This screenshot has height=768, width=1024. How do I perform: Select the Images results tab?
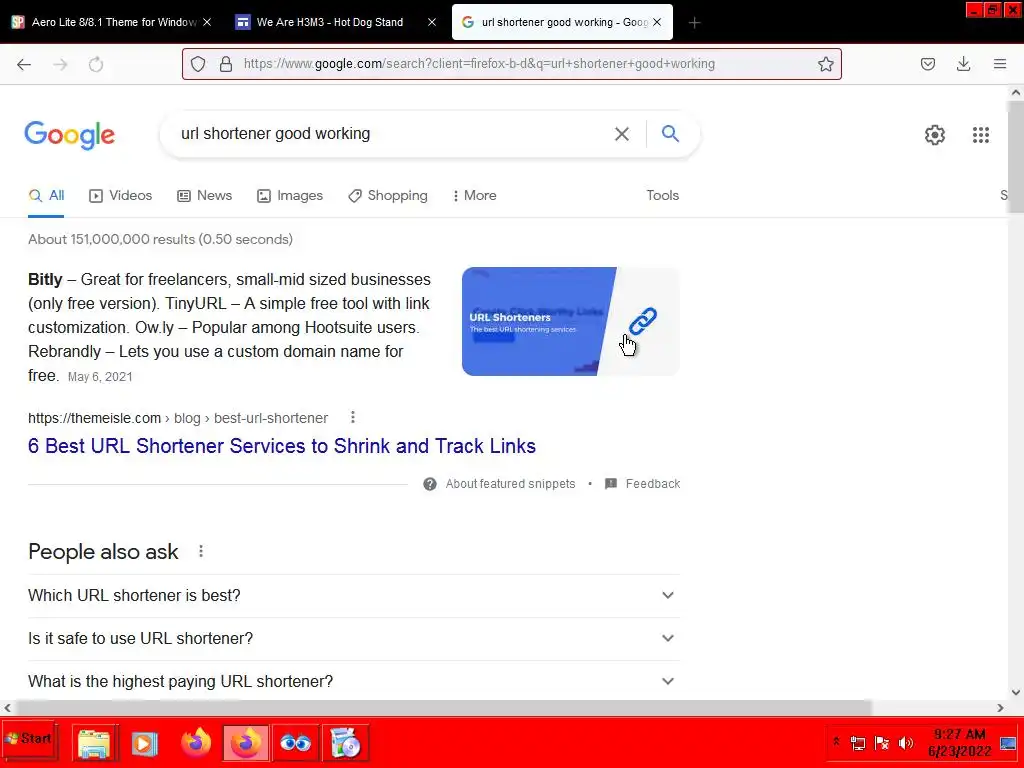(x=290, y=195)
